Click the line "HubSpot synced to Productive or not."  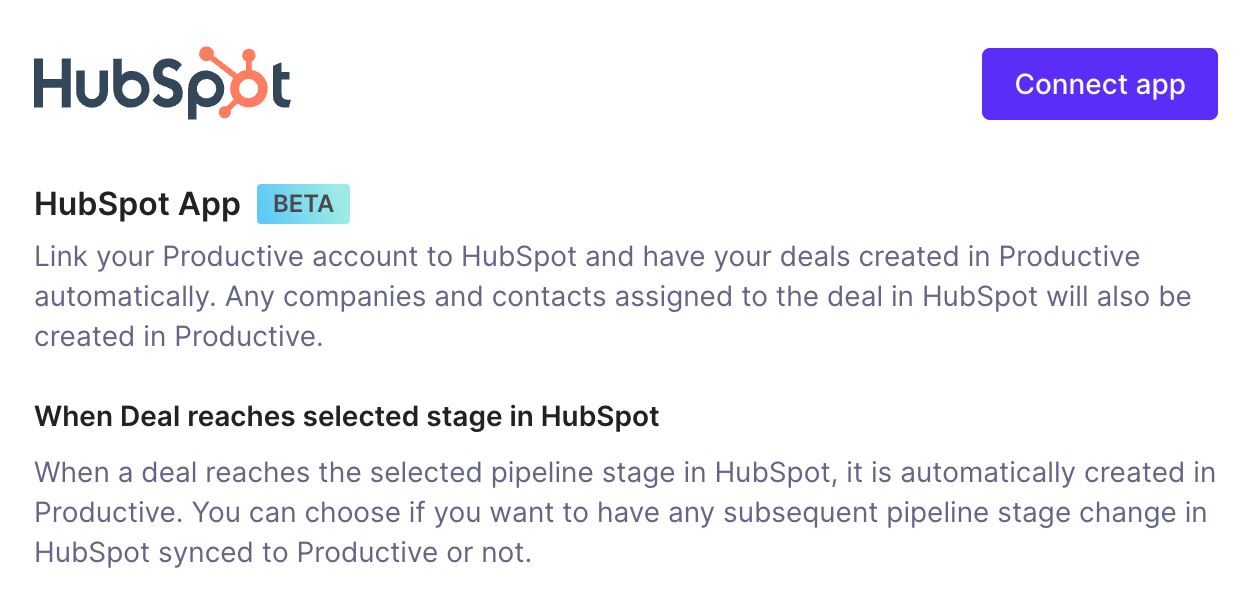283,552
